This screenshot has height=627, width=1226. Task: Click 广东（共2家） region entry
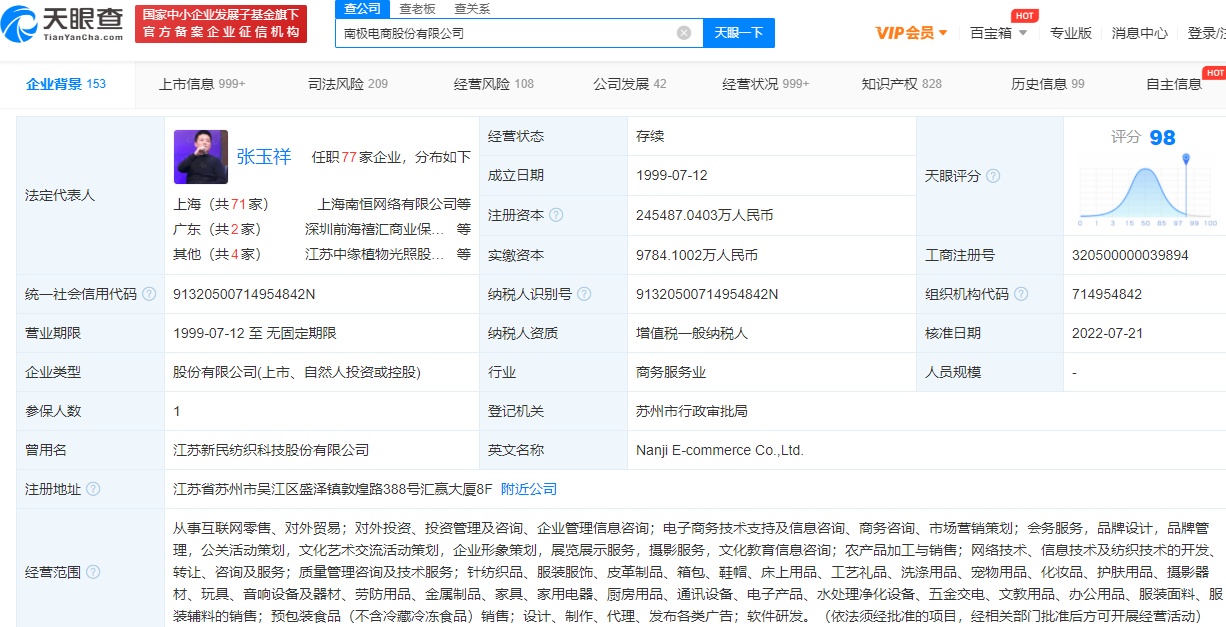pos(217,229)
